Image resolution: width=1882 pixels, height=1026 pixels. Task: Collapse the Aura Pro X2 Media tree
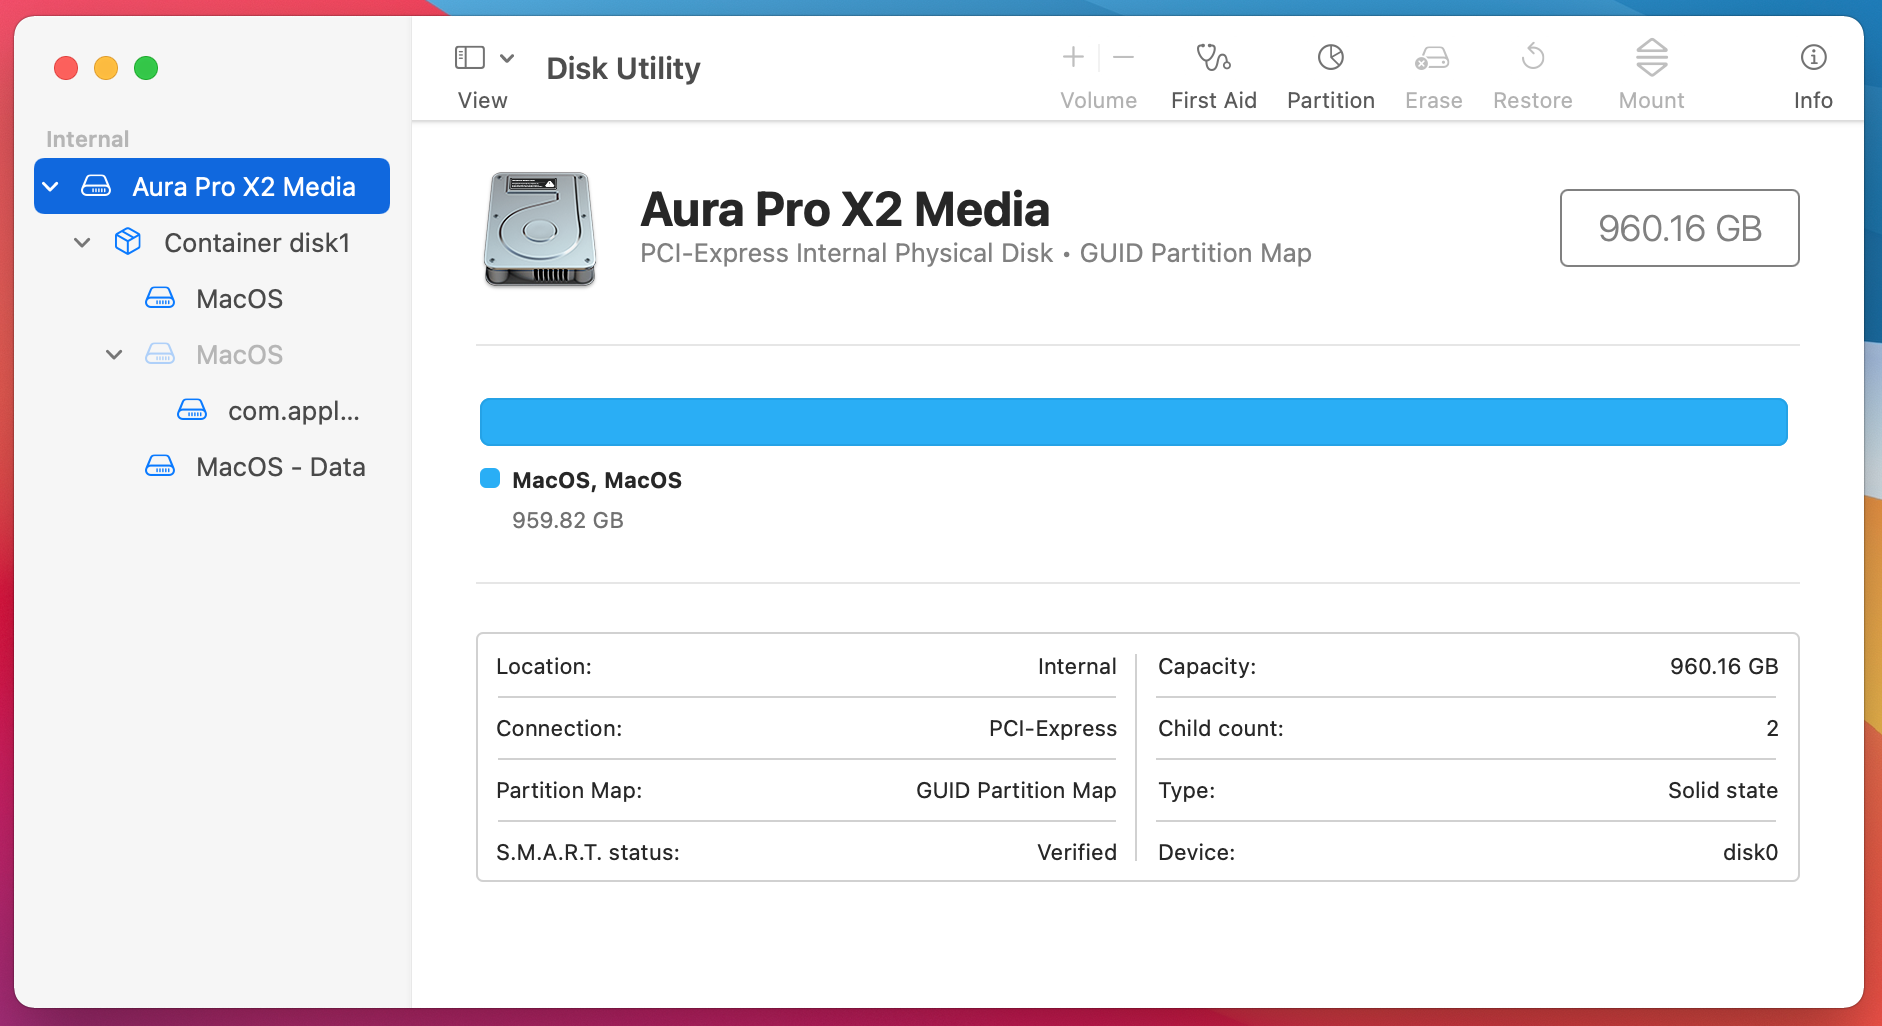[50, 186]
